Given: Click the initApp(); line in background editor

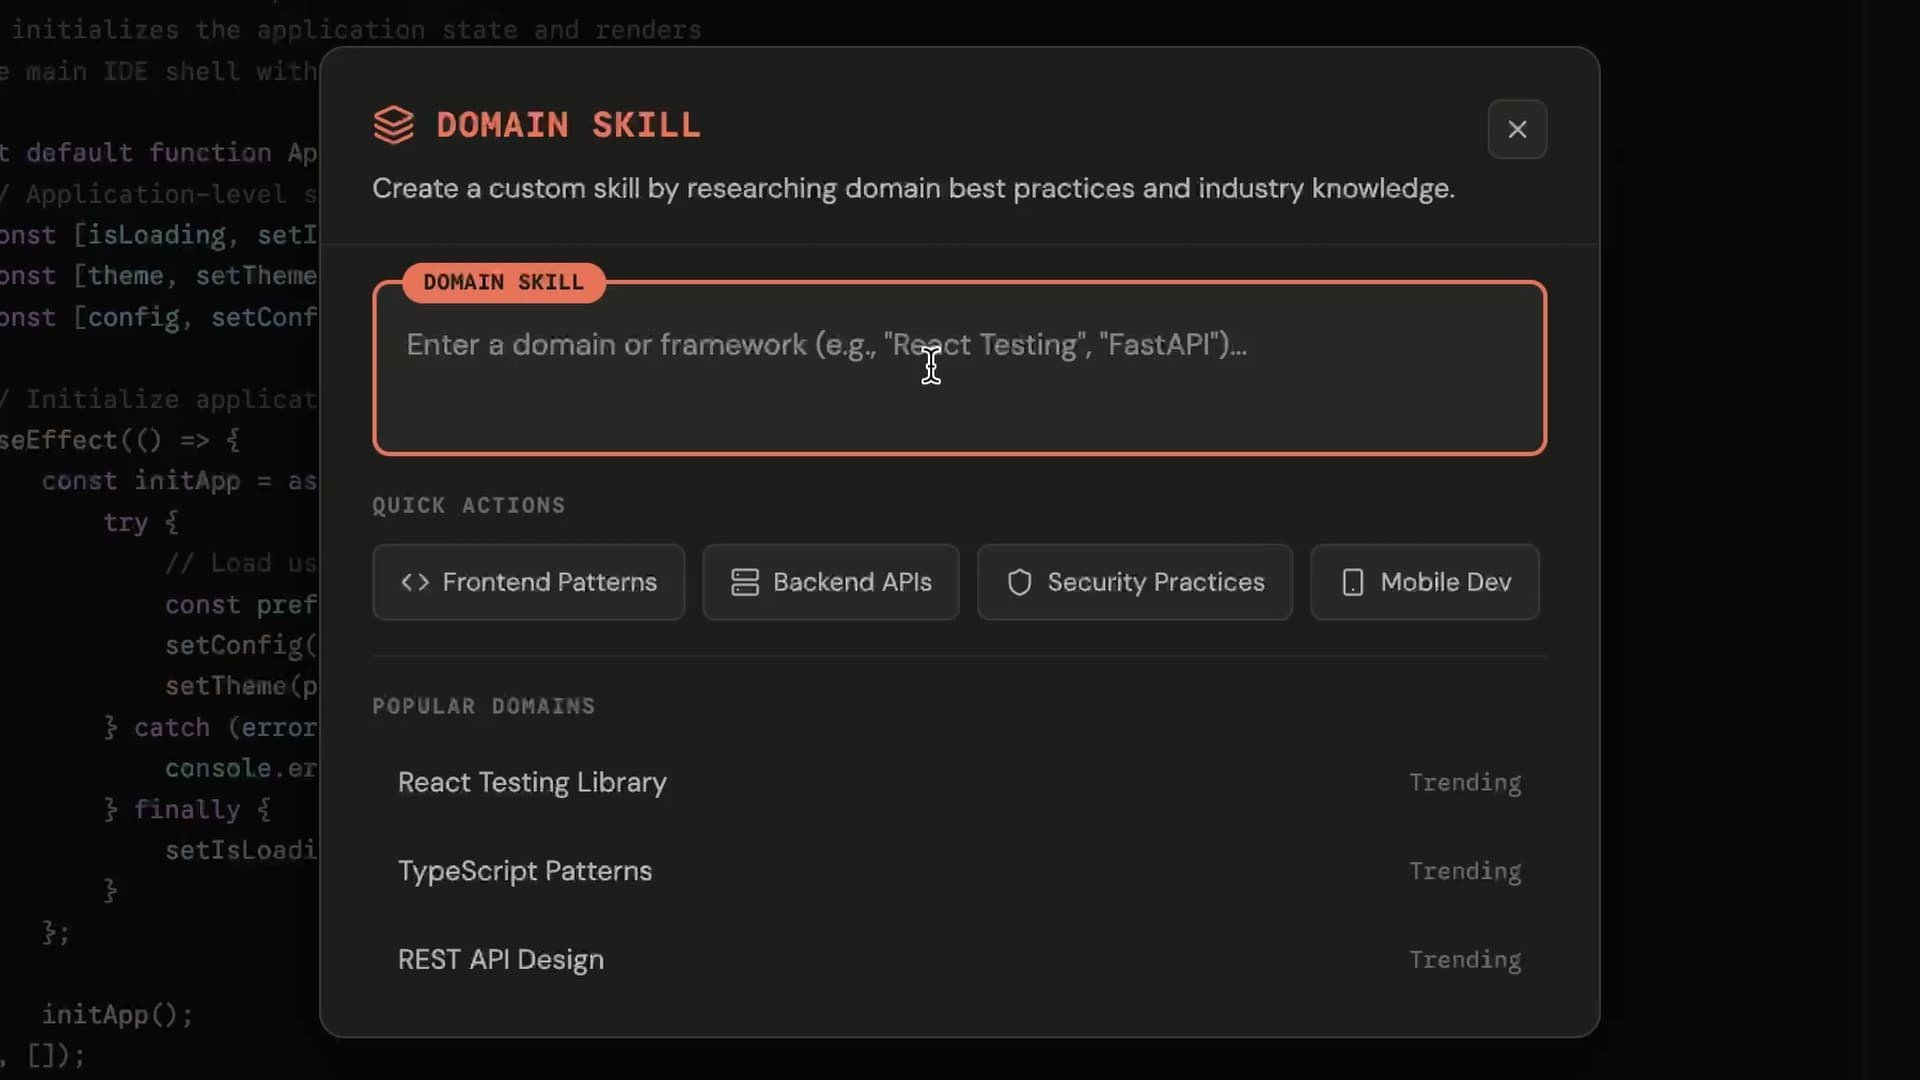Looking at the screenshot, I should tap(117, 1014).
